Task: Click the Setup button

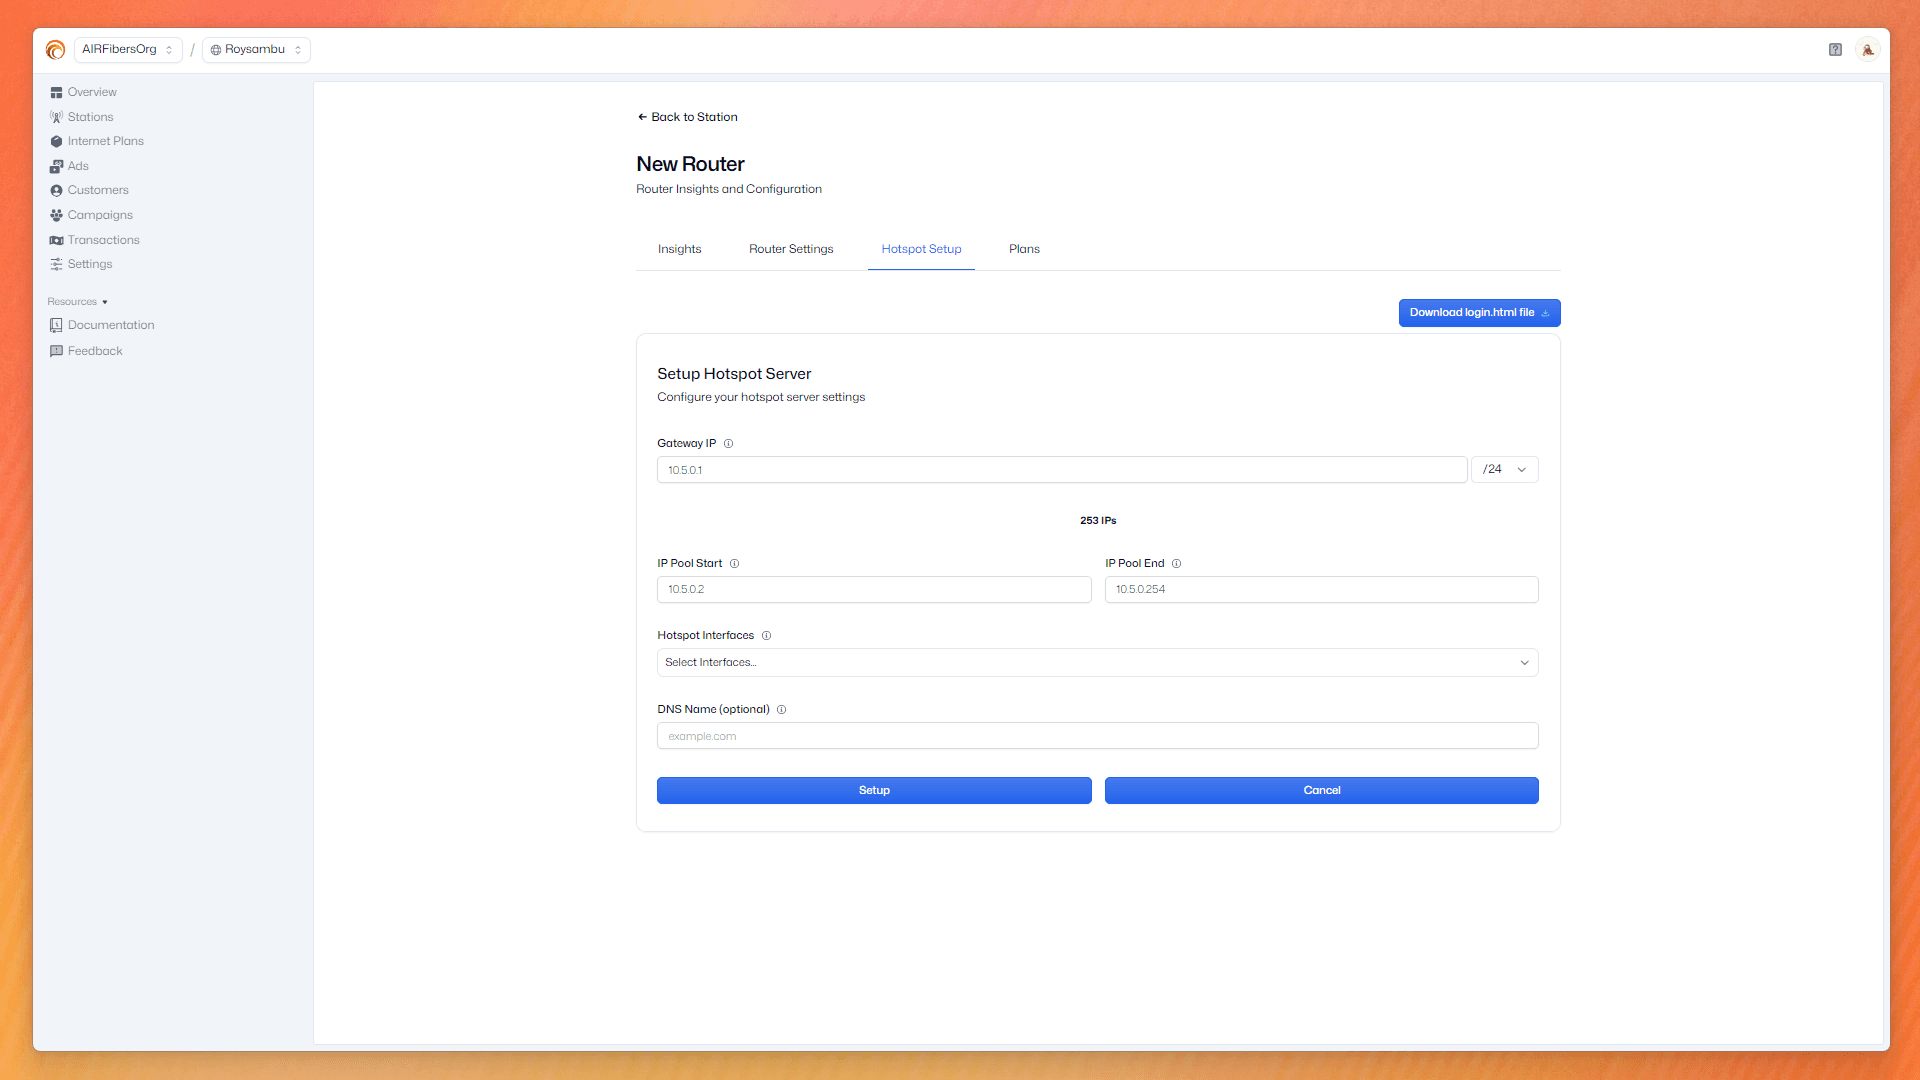Action: tap(873, 790)
